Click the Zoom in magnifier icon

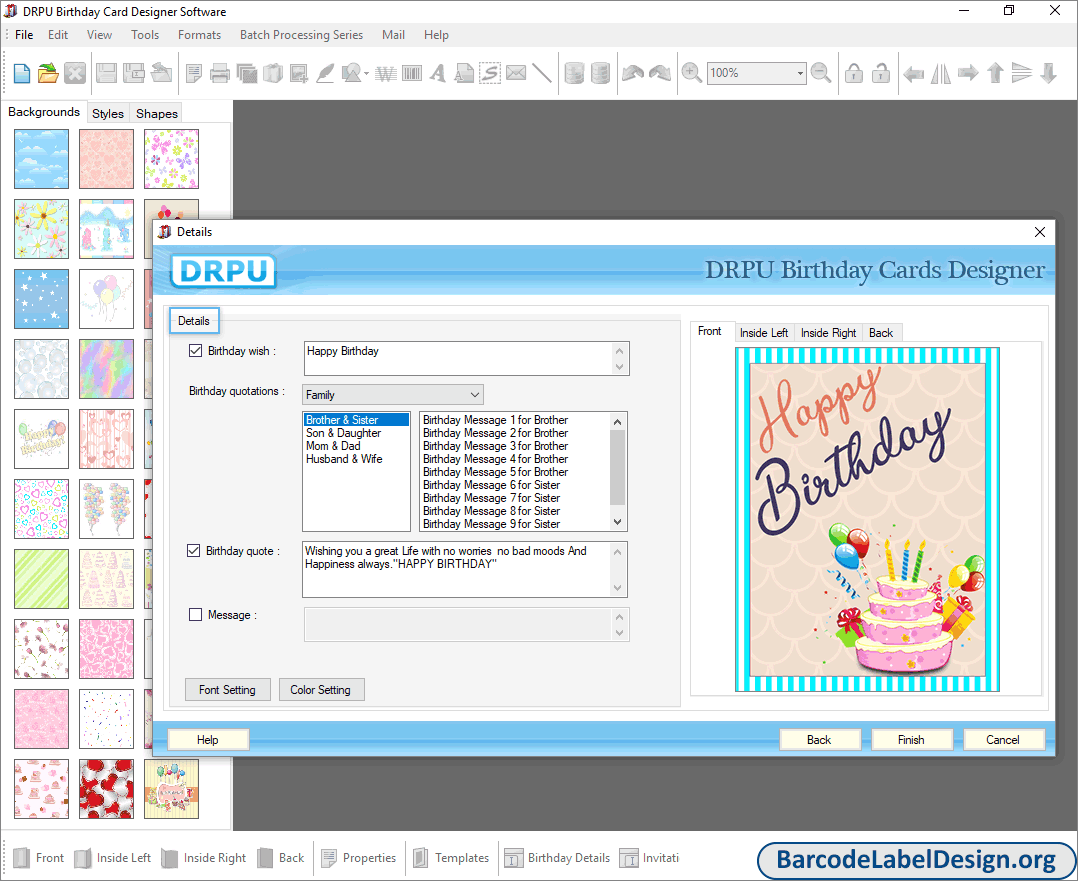(x=691, y=73)
